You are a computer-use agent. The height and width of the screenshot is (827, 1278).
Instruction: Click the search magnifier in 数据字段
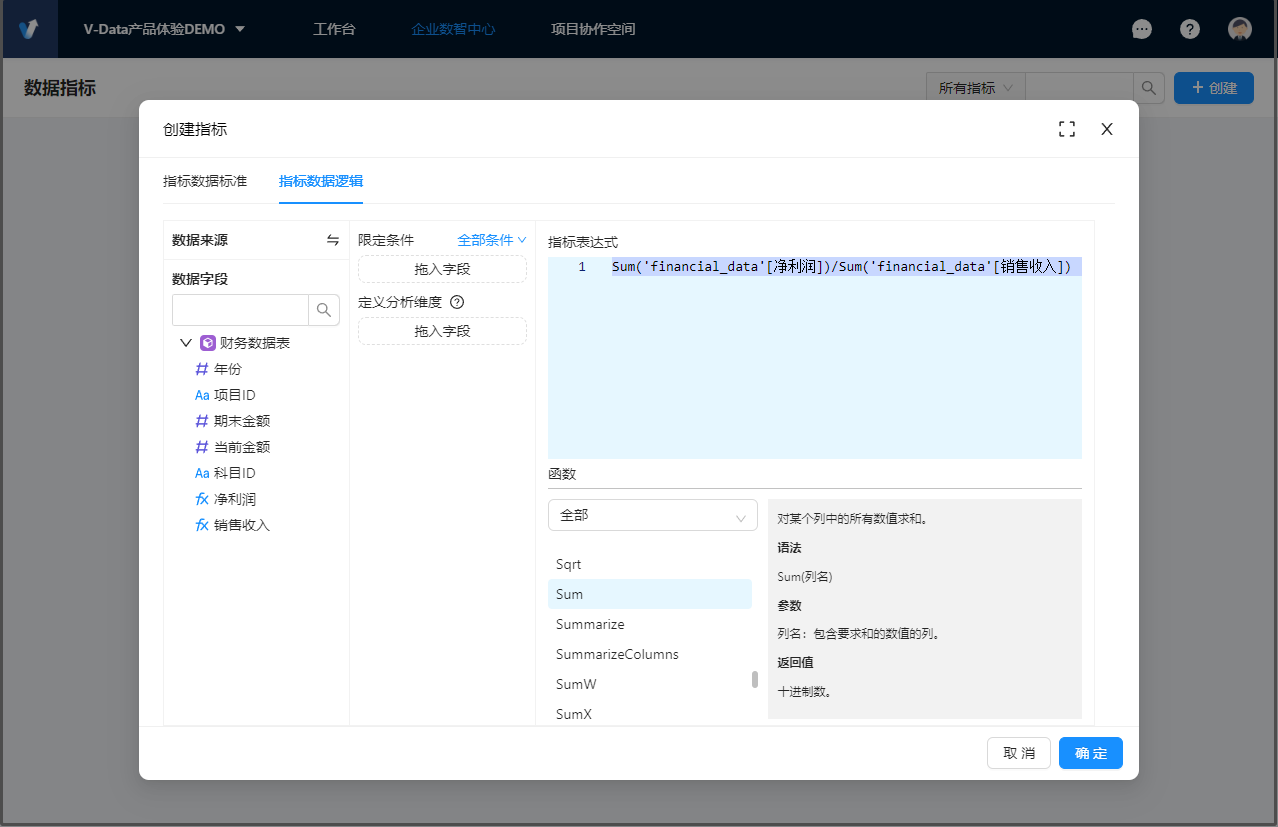[x=324, y=310]
